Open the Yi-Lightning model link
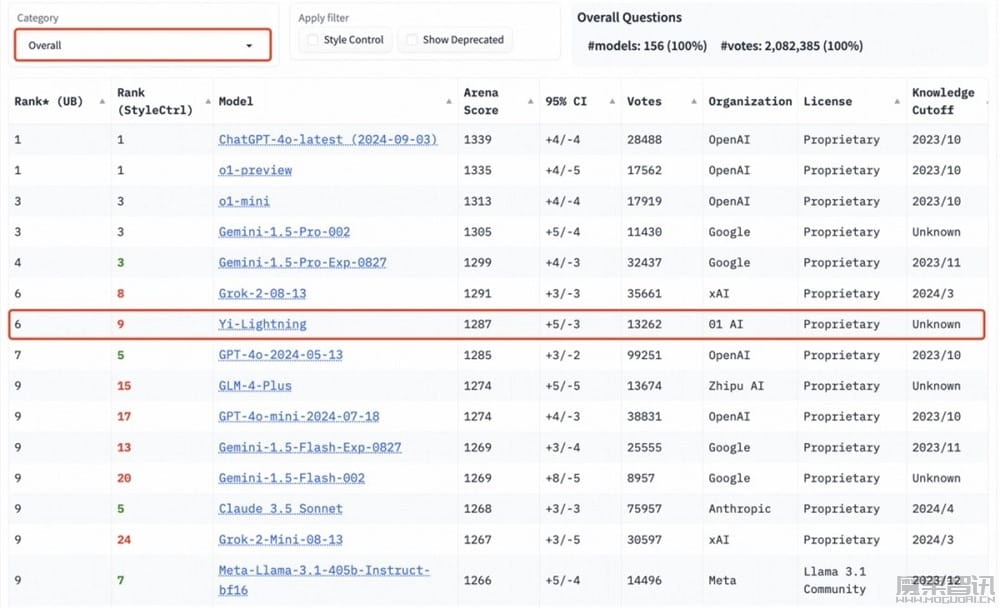Viewport: 1000px width, 608px height. click(x=262, y=324)
